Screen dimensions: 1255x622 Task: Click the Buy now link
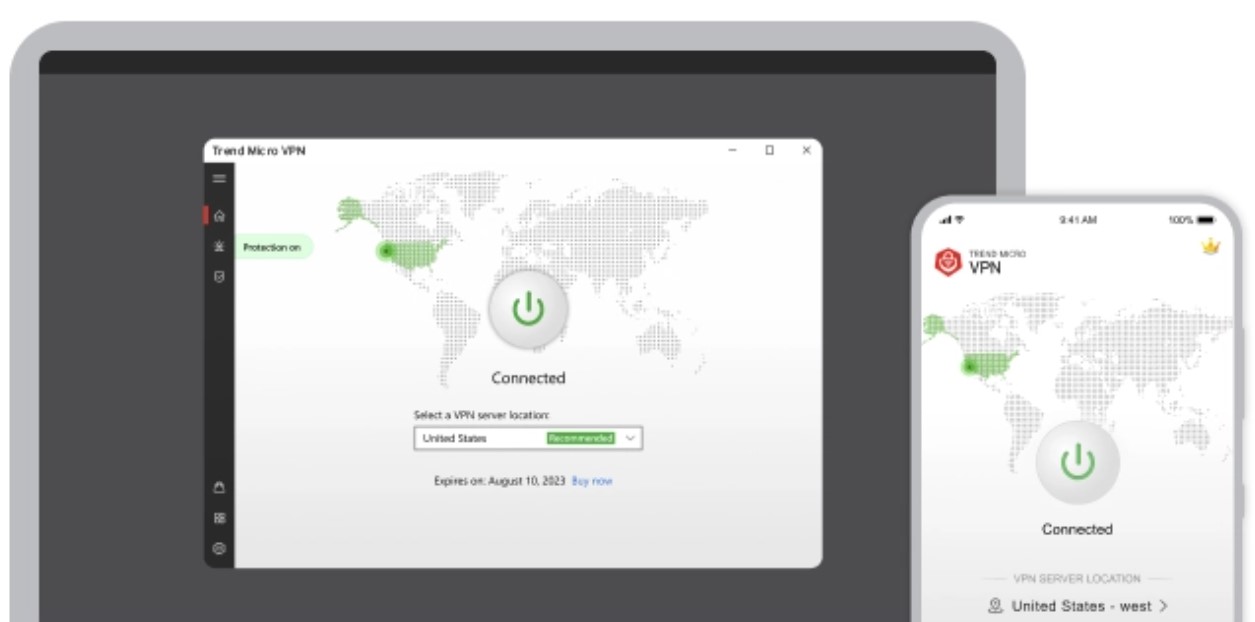592,481
